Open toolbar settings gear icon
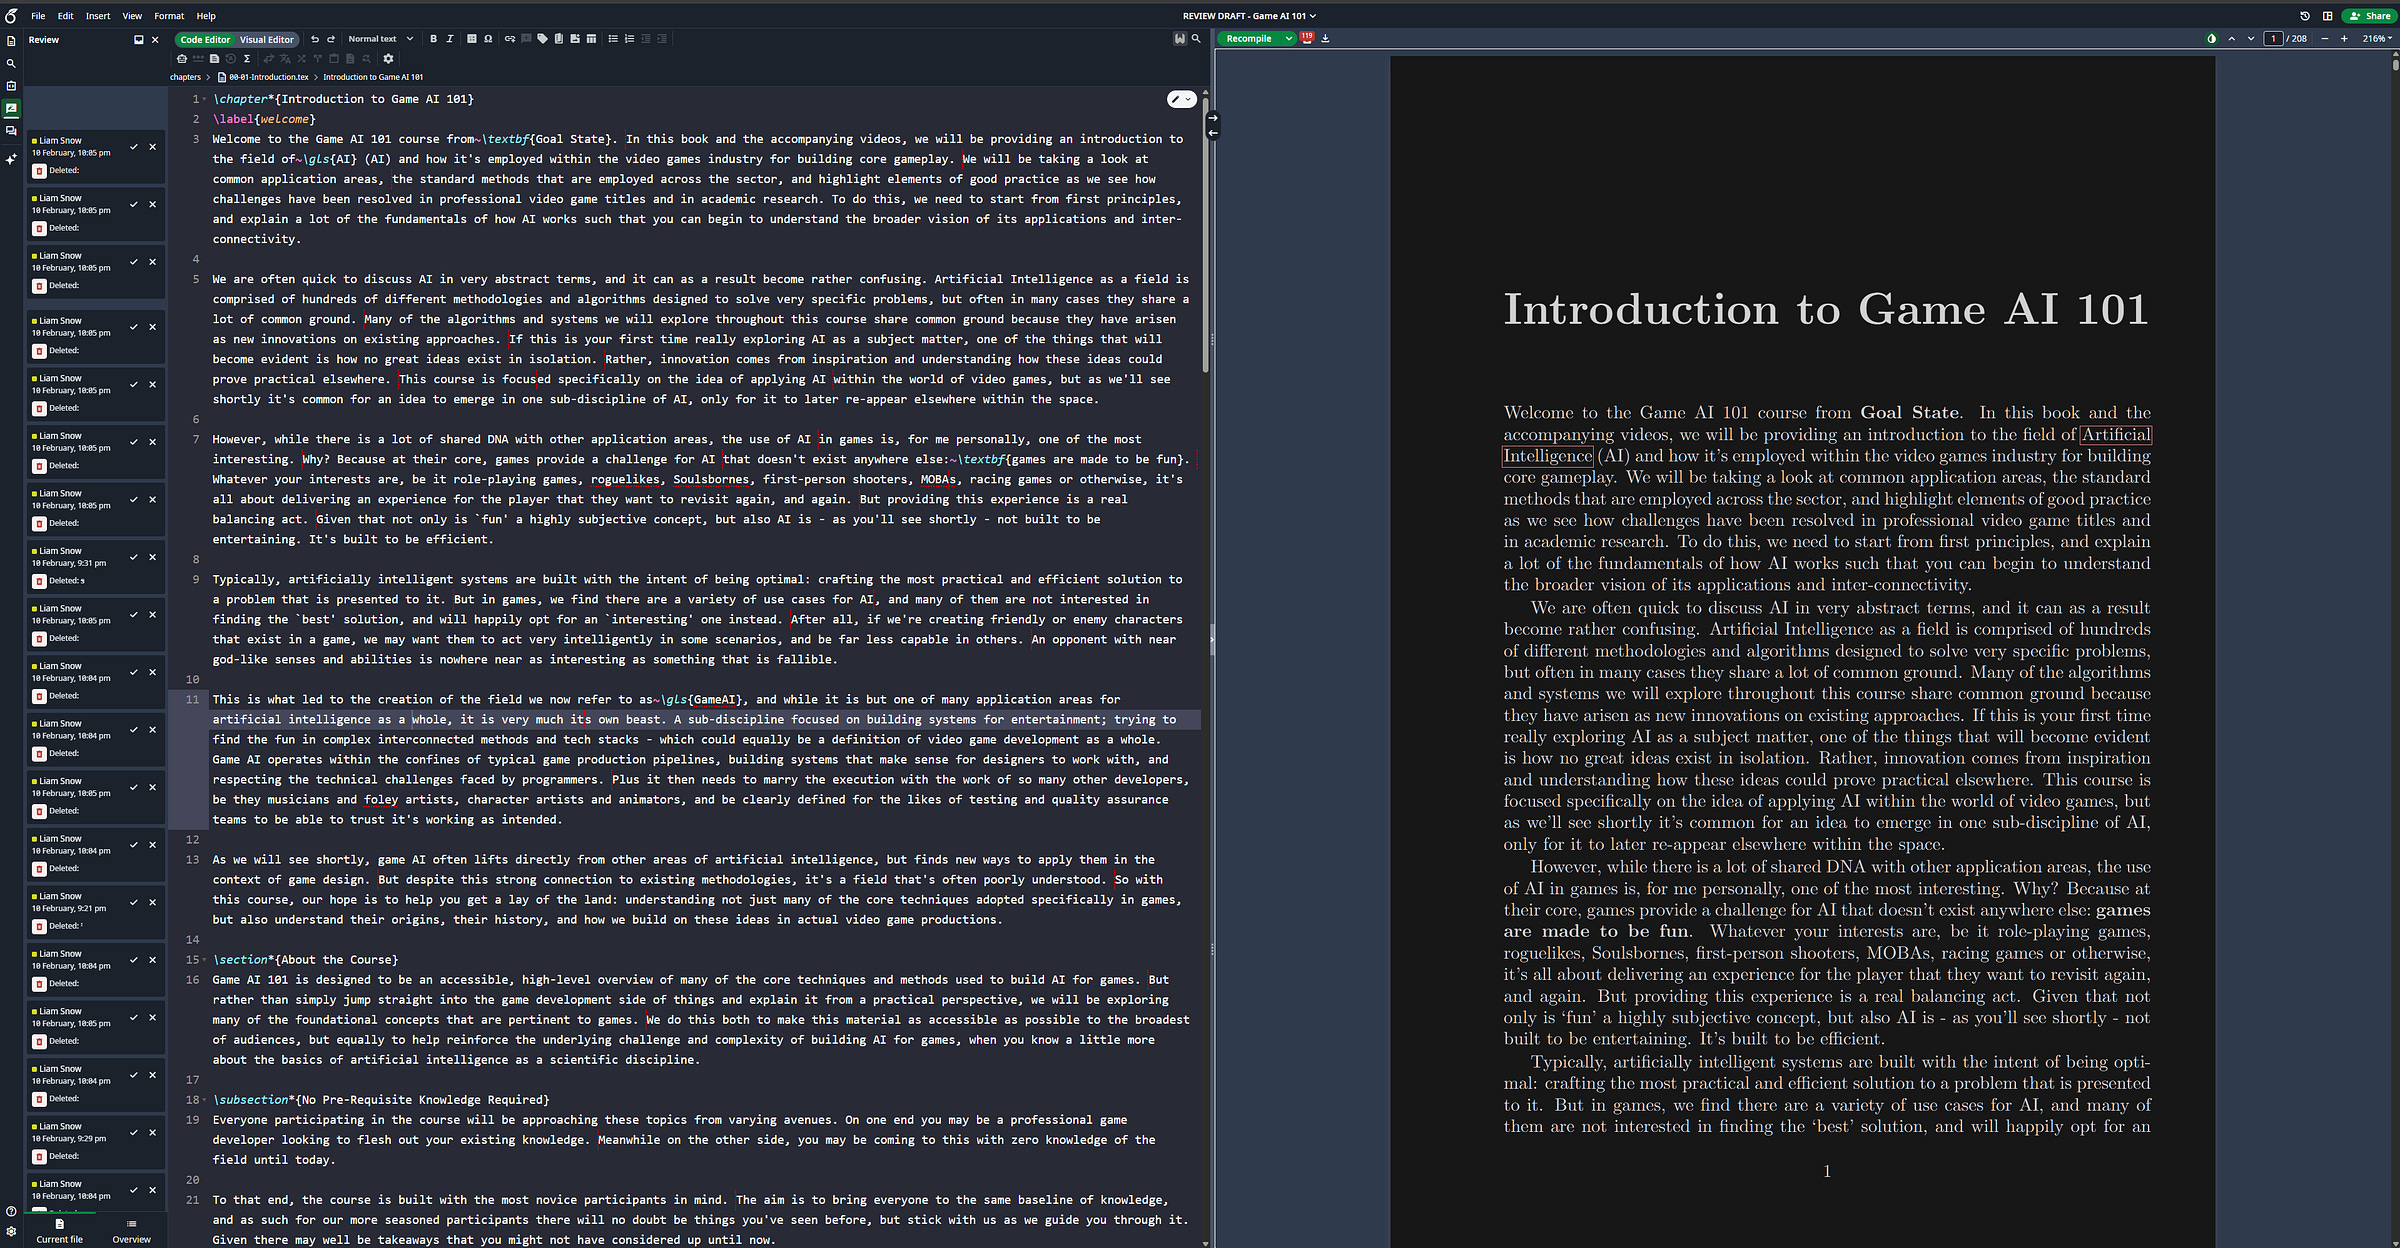Image resolution: width=2400 pixels, height=1248 pixels. [388, 59]
